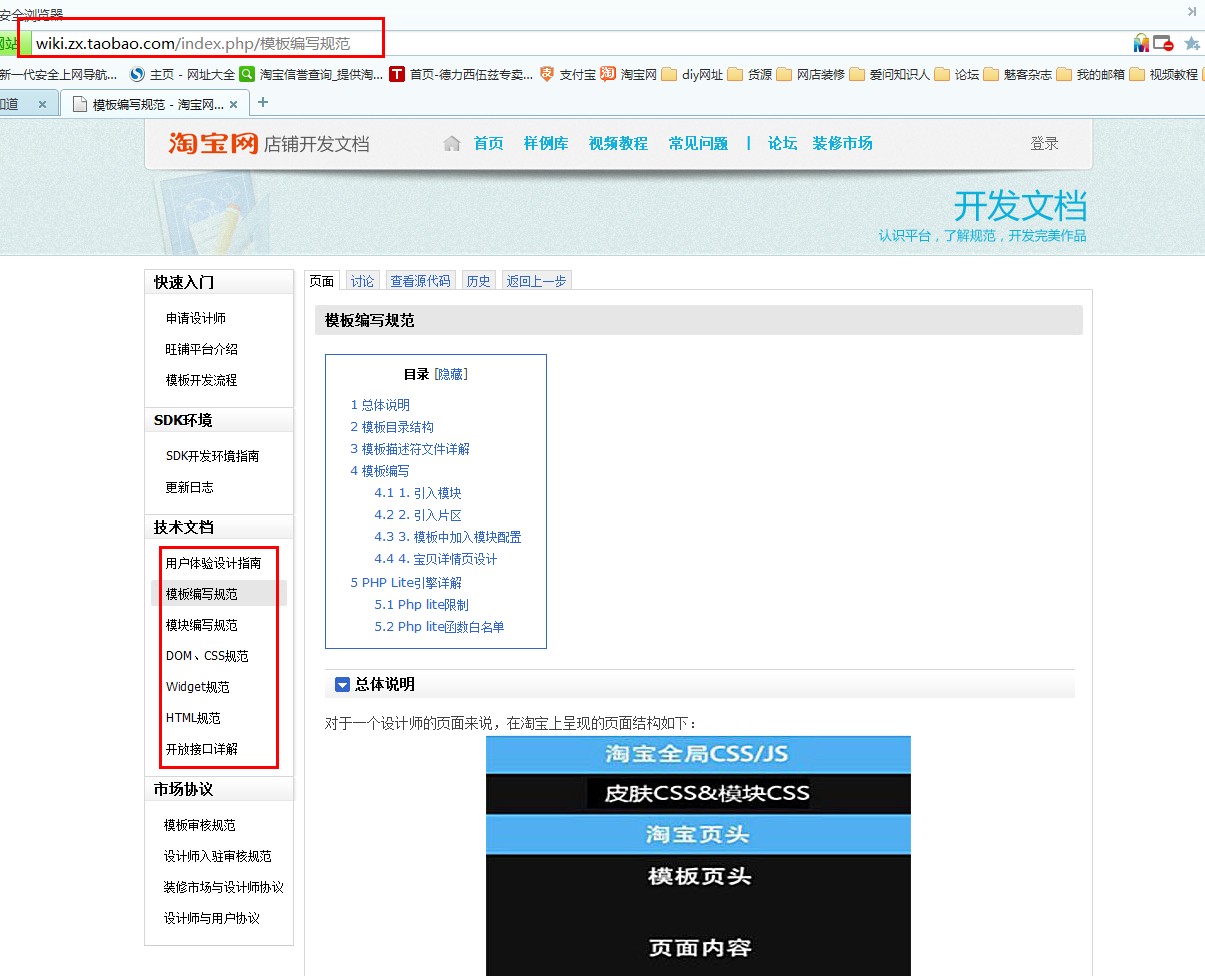Viewport: 1205px width, 976px height.
Task: Close the 模板编写规范 browser tab
Action: 234,104
